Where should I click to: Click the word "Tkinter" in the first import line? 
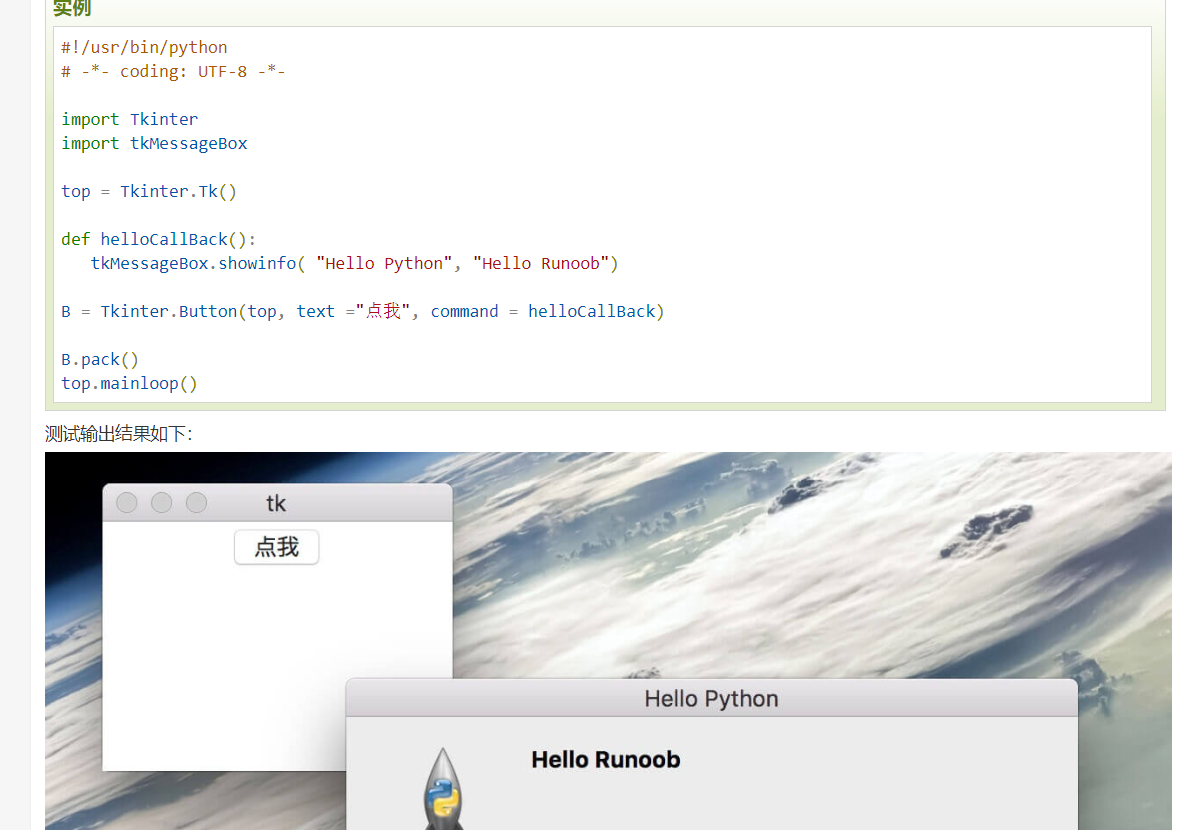click(163, 119)
